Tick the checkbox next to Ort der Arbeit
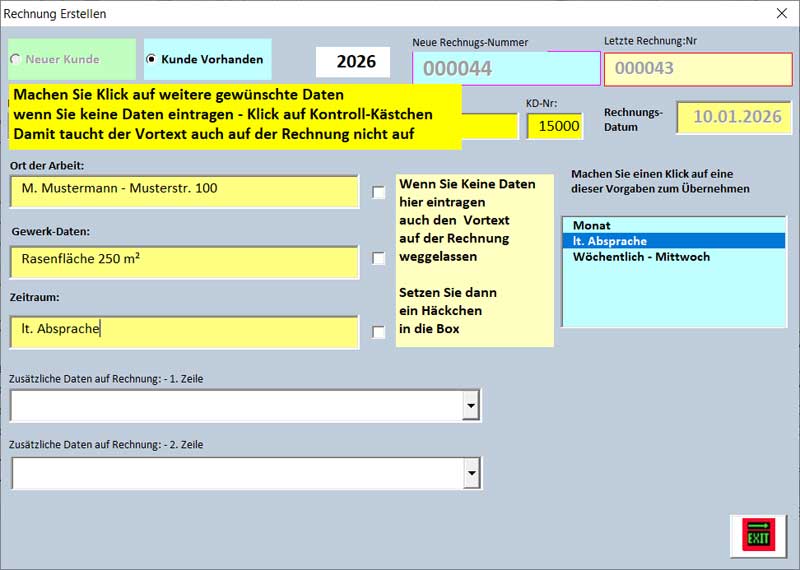This screenshot has width=800, height=570. click(x=379, y=192)
